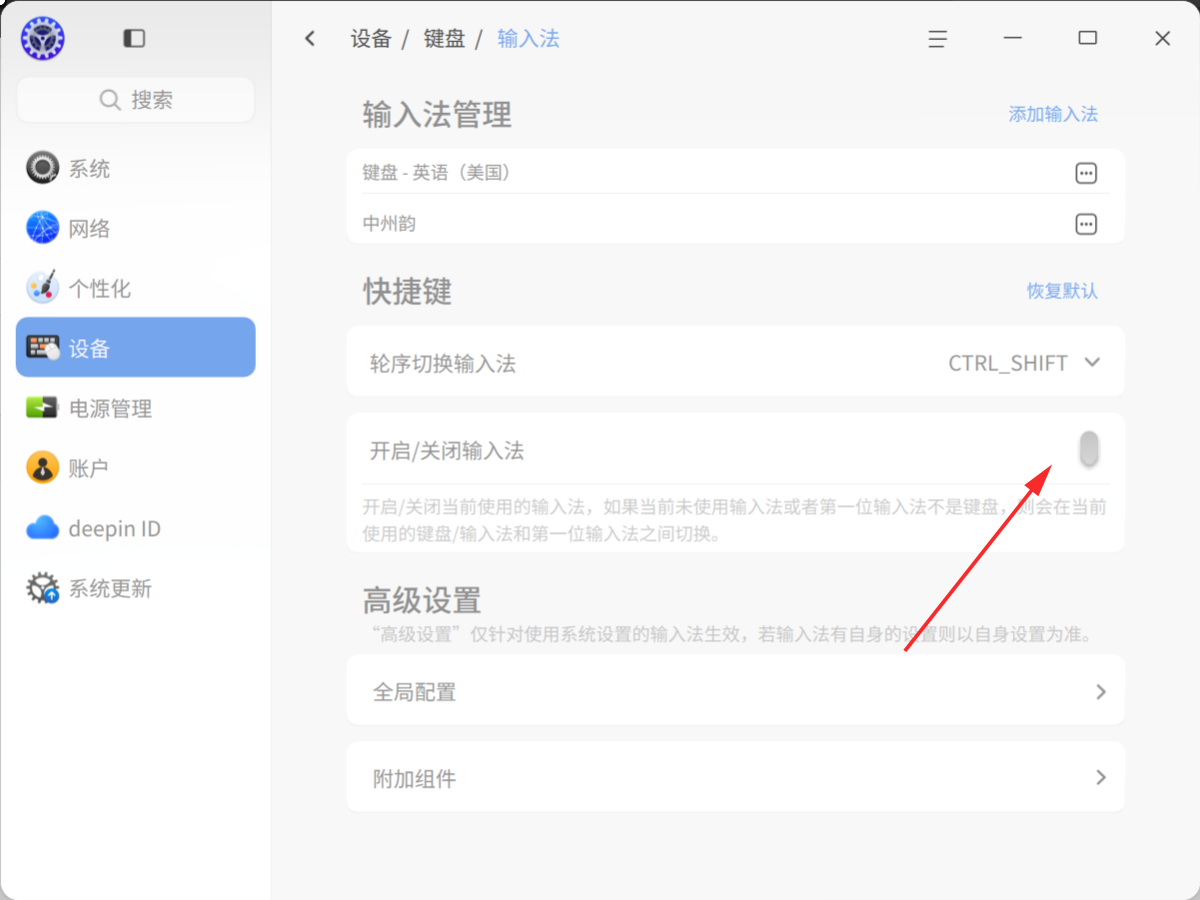The image size is (1200, 900).
Task: Toggle the sidebar collapse icon
Action: click(134, 38)
